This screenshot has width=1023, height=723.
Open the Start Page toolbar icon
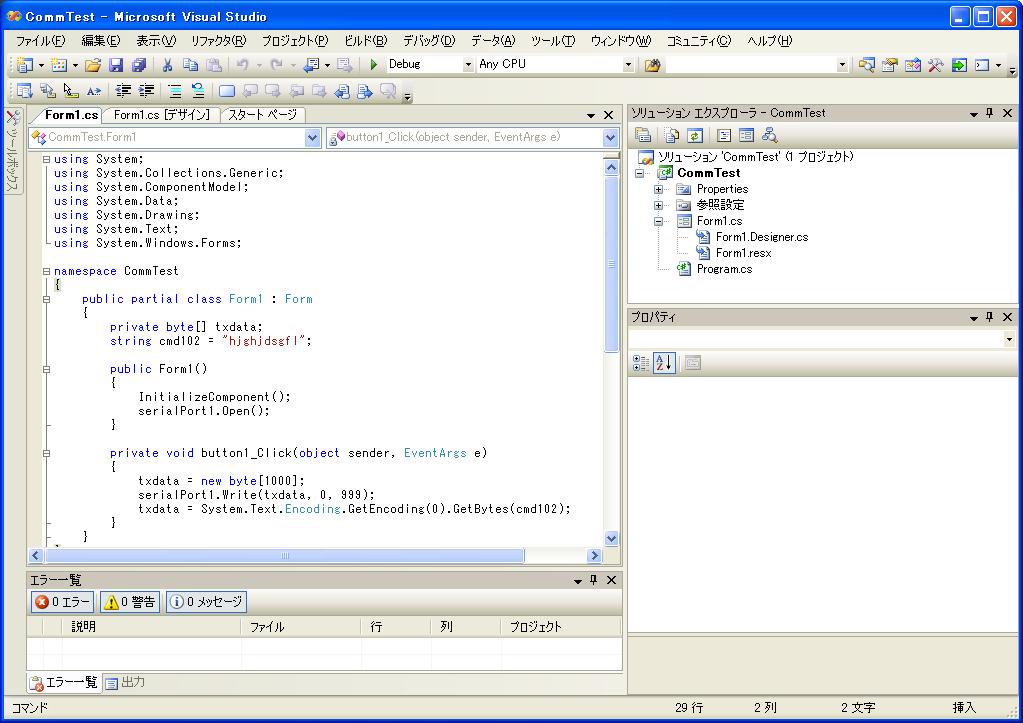click(x=959, y=65)
